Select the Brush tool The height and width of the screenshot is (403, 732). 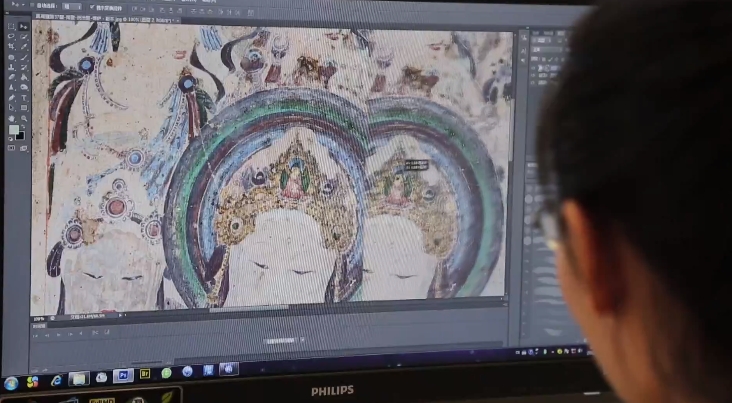point(24,57)
